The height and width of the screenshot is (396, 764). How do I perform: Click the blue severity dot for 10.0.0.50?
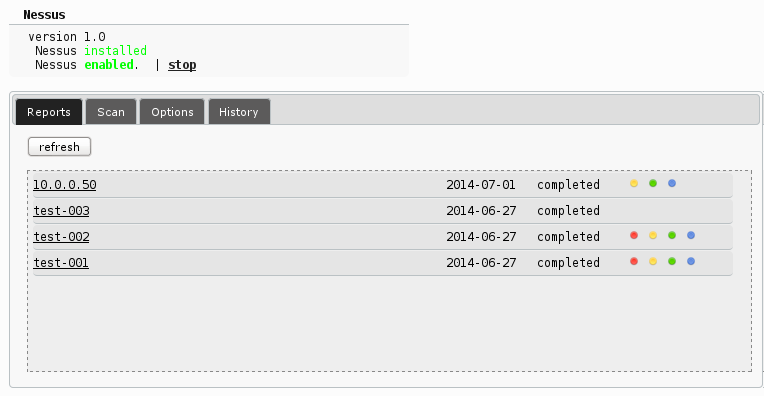[x=672, y=184]
